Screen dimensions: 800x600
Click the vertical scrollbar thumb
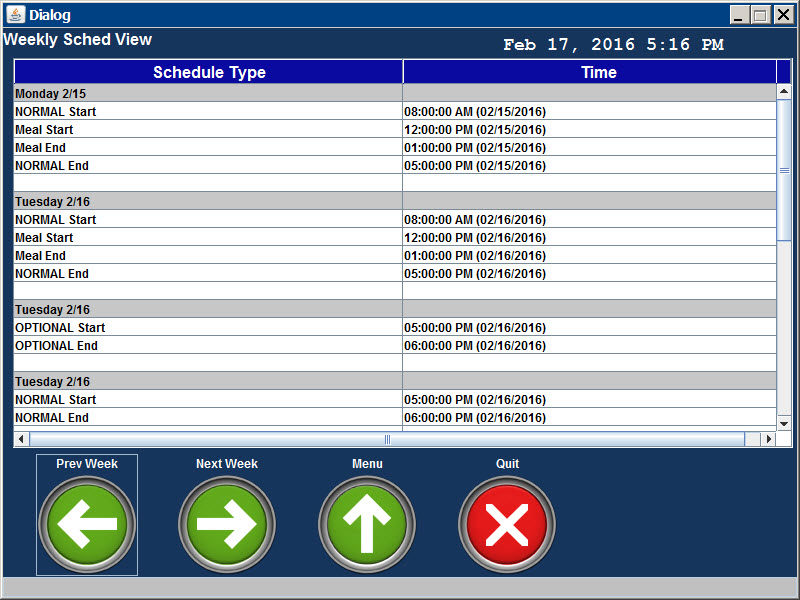click(x=784, y=170)
